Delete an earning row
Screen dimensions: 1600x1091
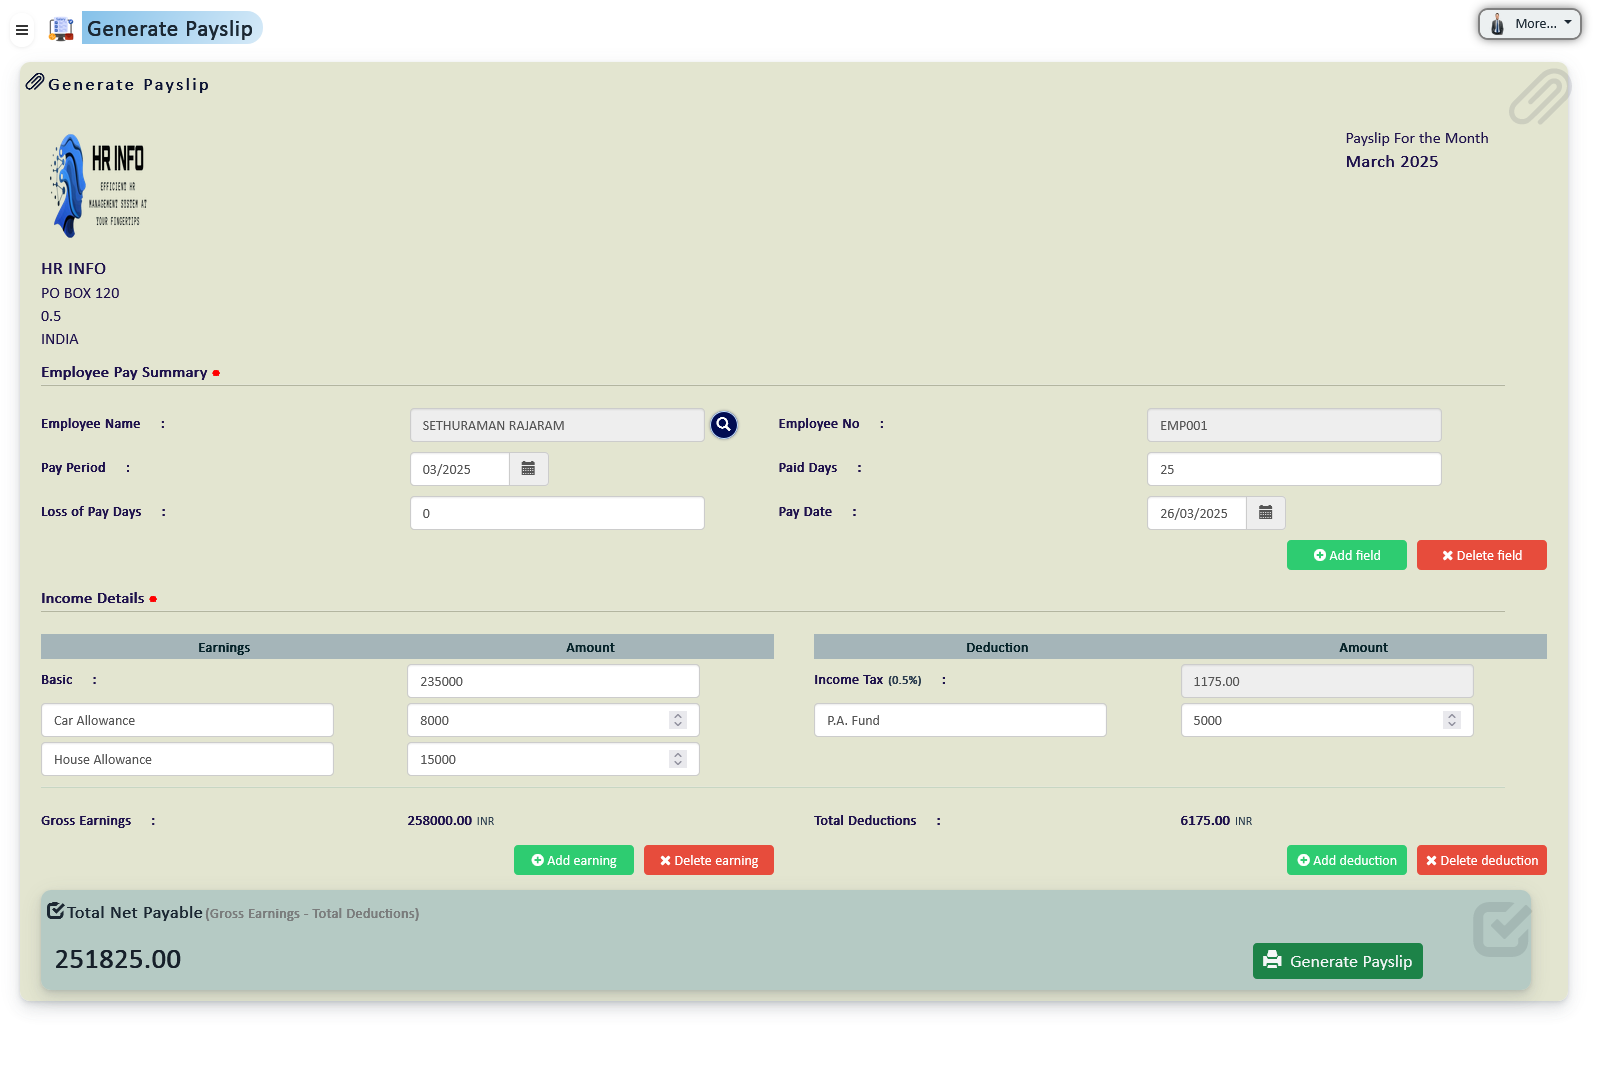pyautogui.click(x=709, y=859)
